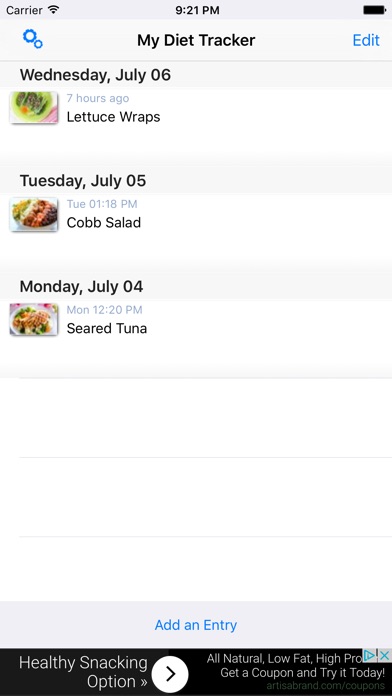Tap the 7 hours ago timestamp
The height and width of the screenshot is (696, 392).
(98, 98)
